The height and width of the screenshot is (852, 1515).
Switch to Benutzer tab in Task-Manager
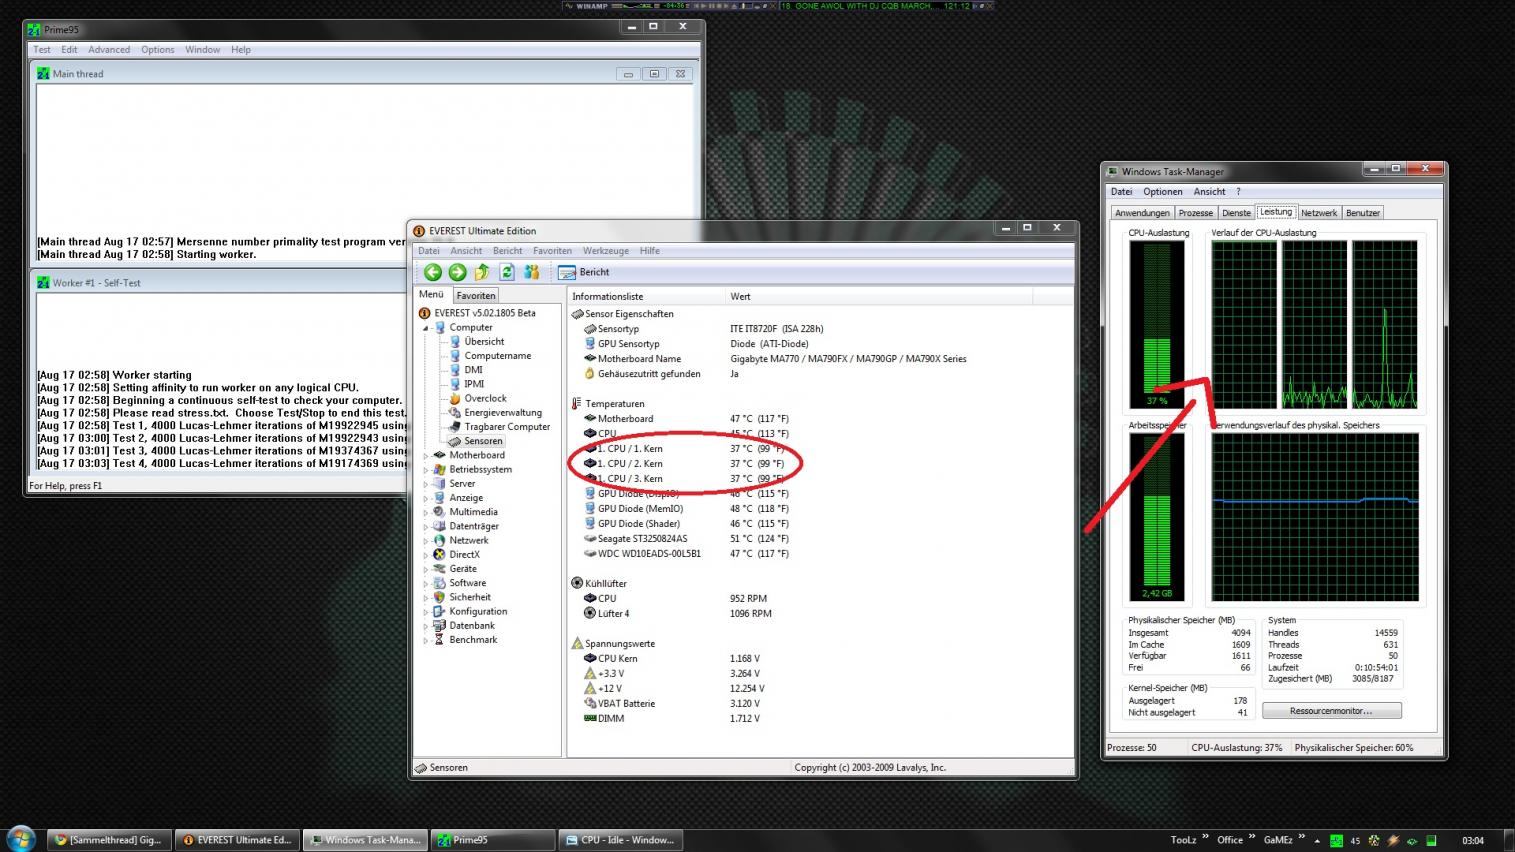pyautogui.click(x=1363, y=213)
